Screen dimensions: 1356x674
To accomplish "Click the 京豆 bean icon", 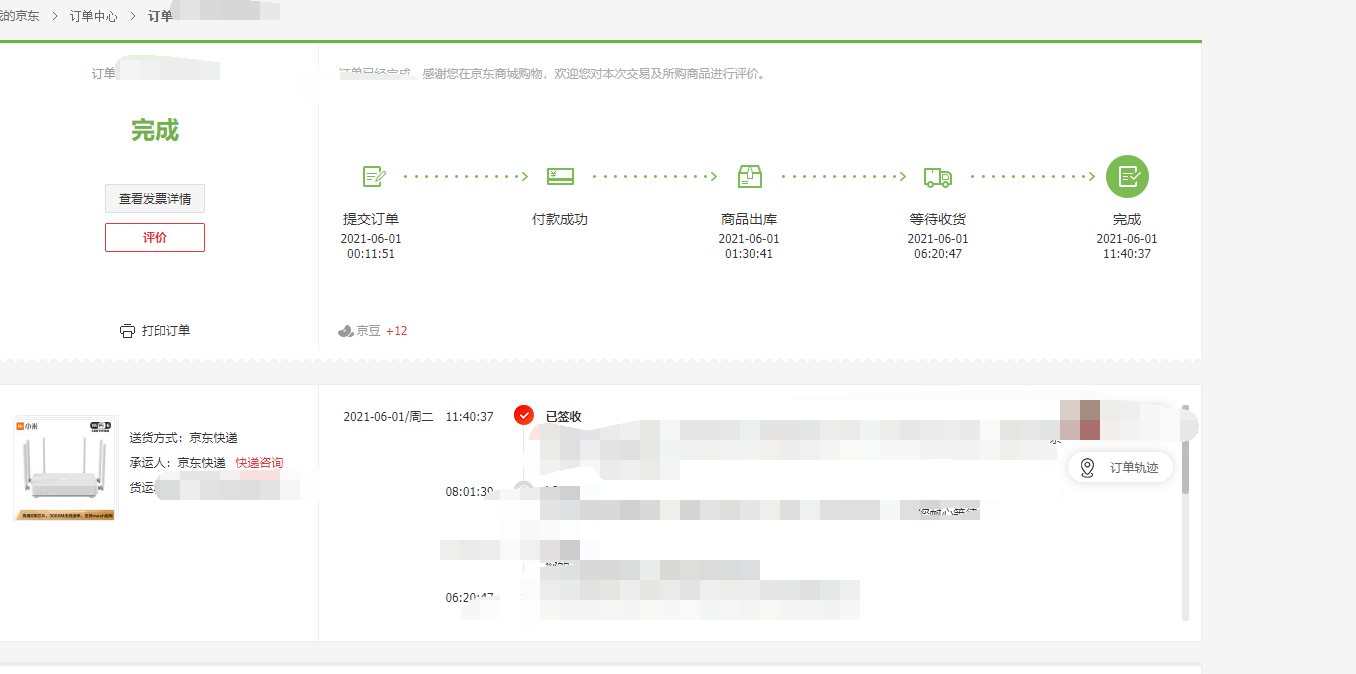I will coord(346,331).
